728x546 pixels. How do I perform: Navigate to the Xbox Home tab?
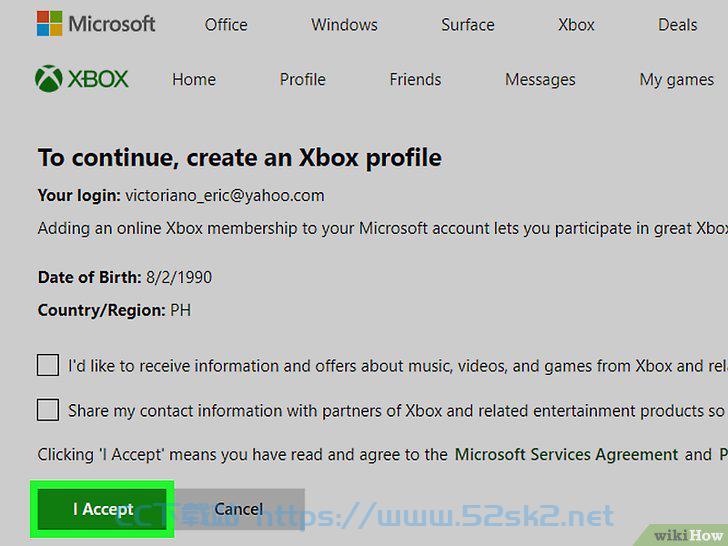194,79
